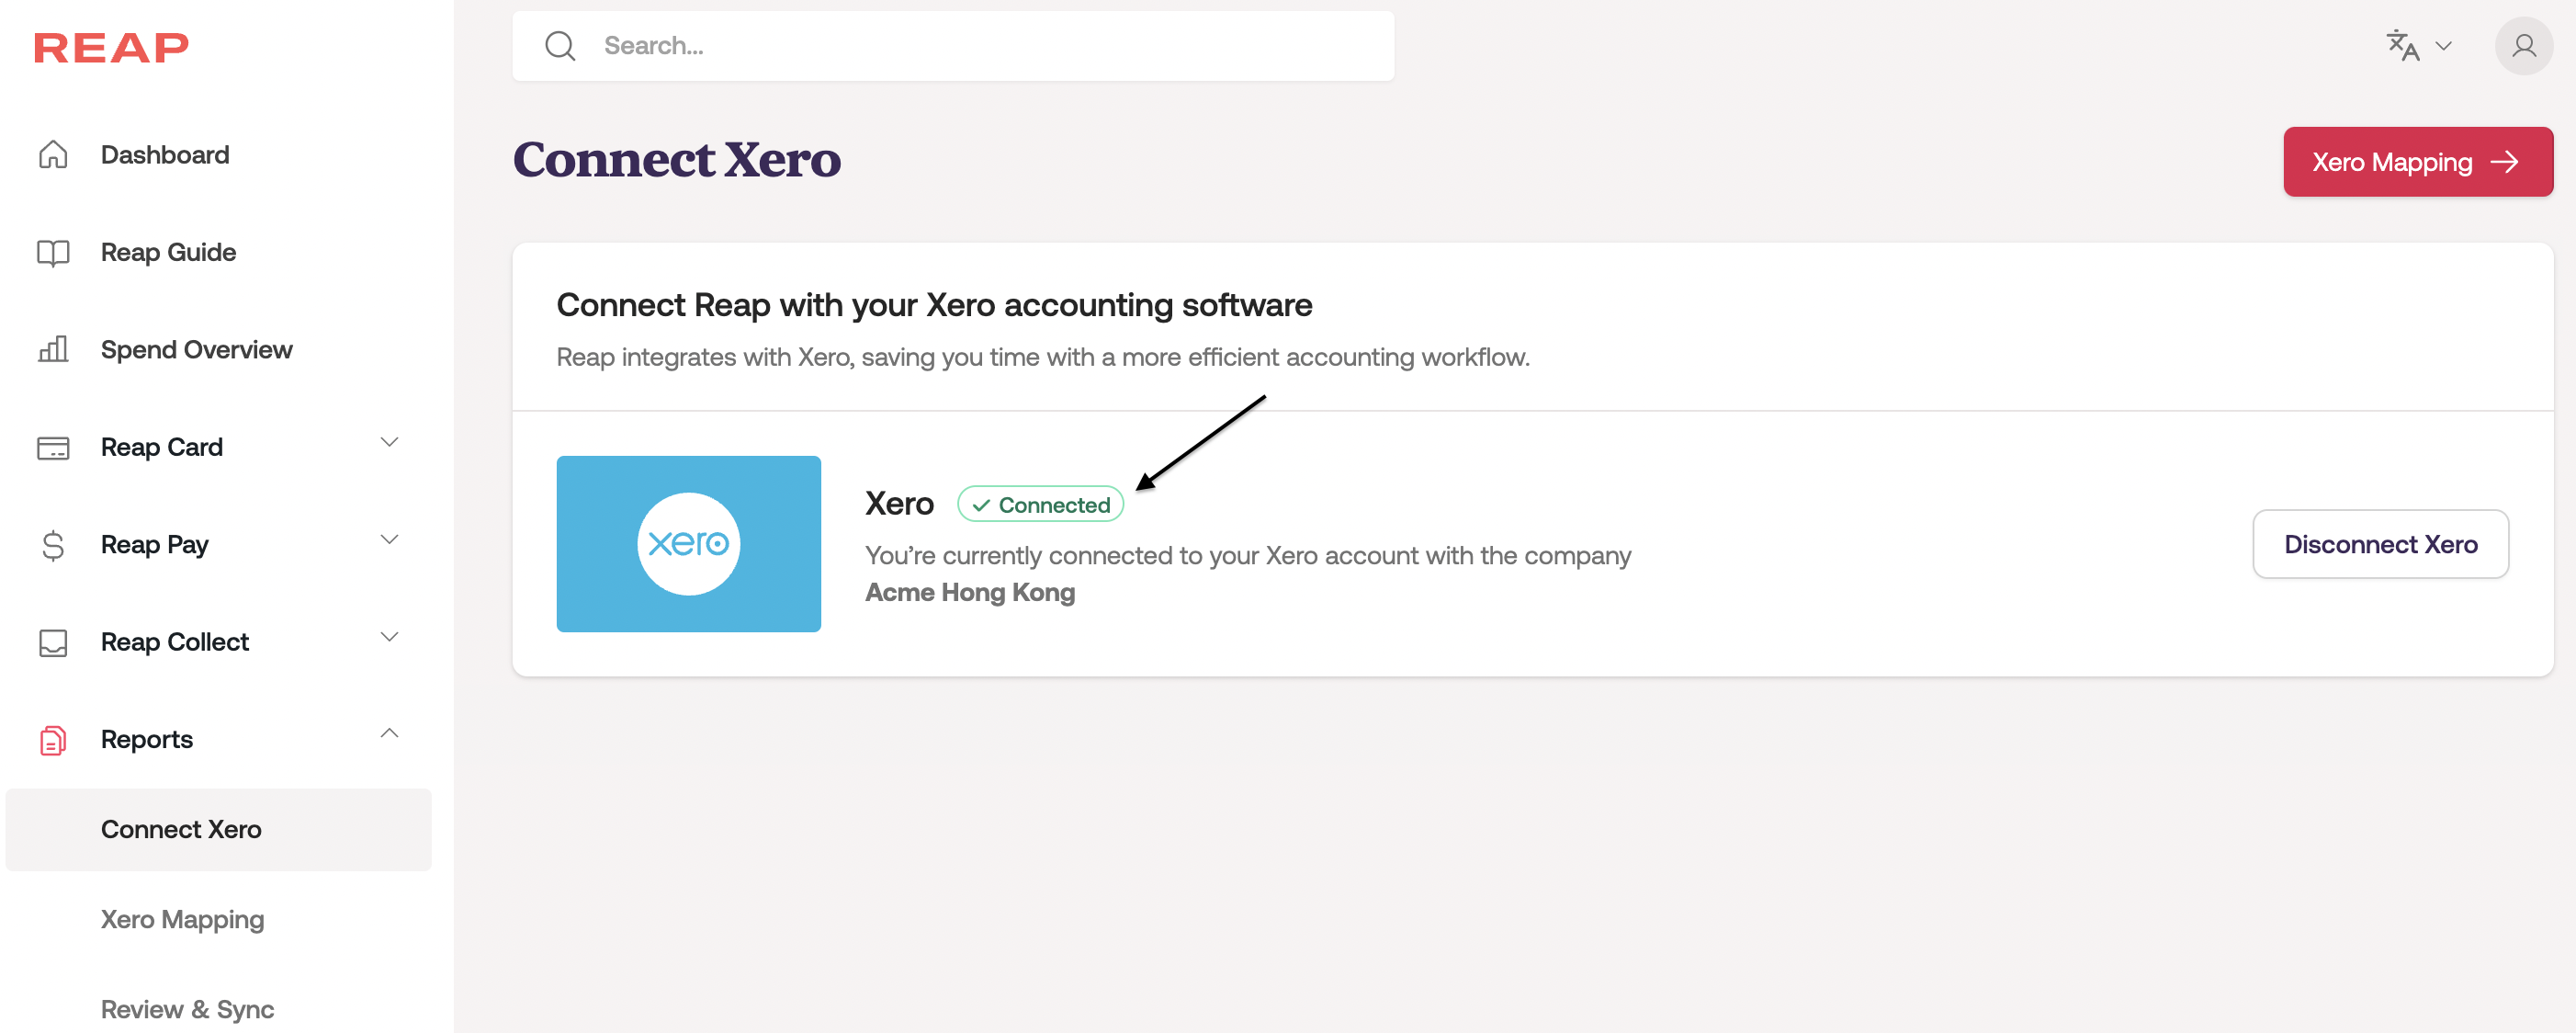The image size is (2576, 1033).
Task: Click the Reap Pay dollar icon
Action: pyautogui.click(x=53, y=545)
